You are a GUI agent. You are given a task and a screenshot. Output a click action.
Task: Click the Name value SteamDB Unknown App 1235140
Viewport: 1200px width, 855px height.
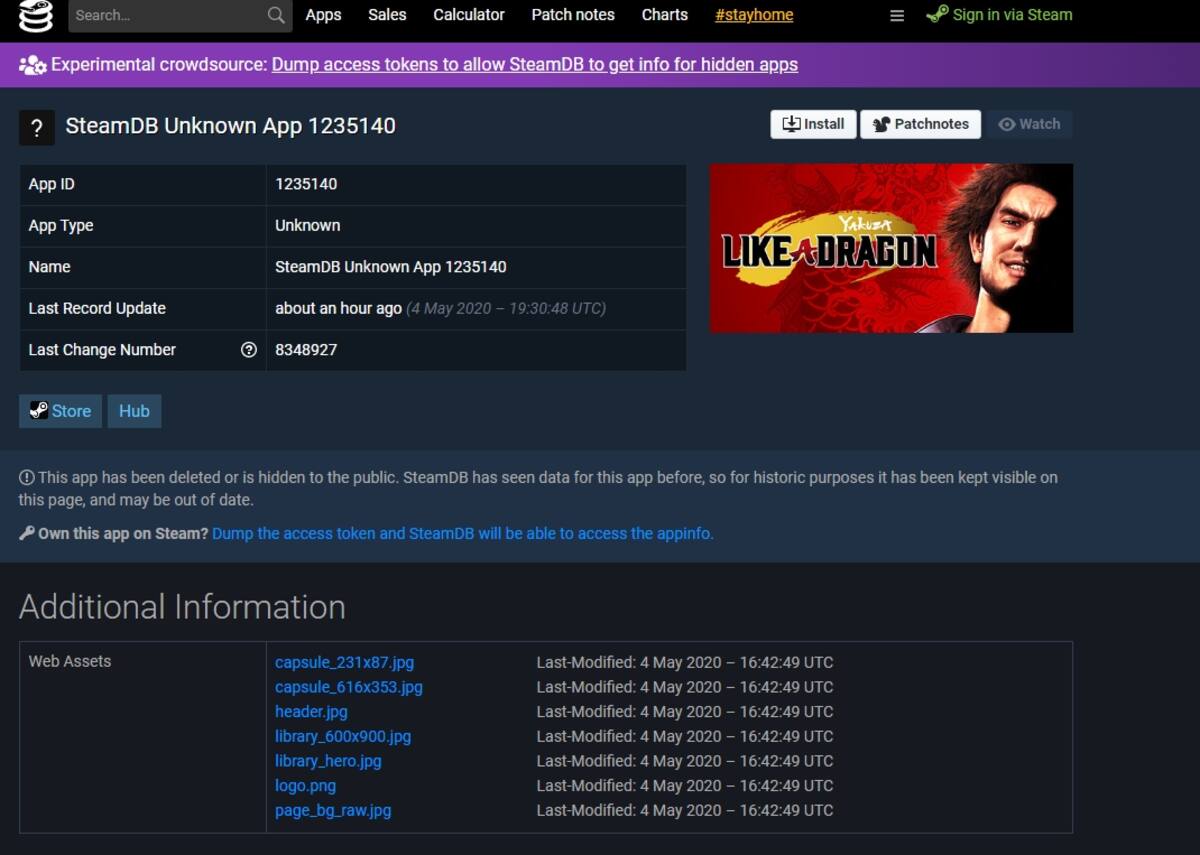[x=390, y=267]
